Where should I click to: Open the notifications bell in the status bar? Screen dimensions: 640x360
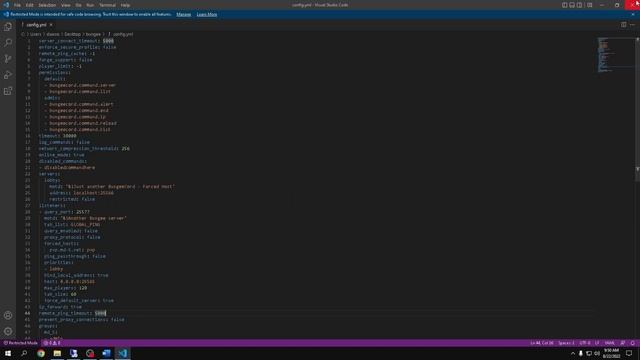[x=633, y=343]
